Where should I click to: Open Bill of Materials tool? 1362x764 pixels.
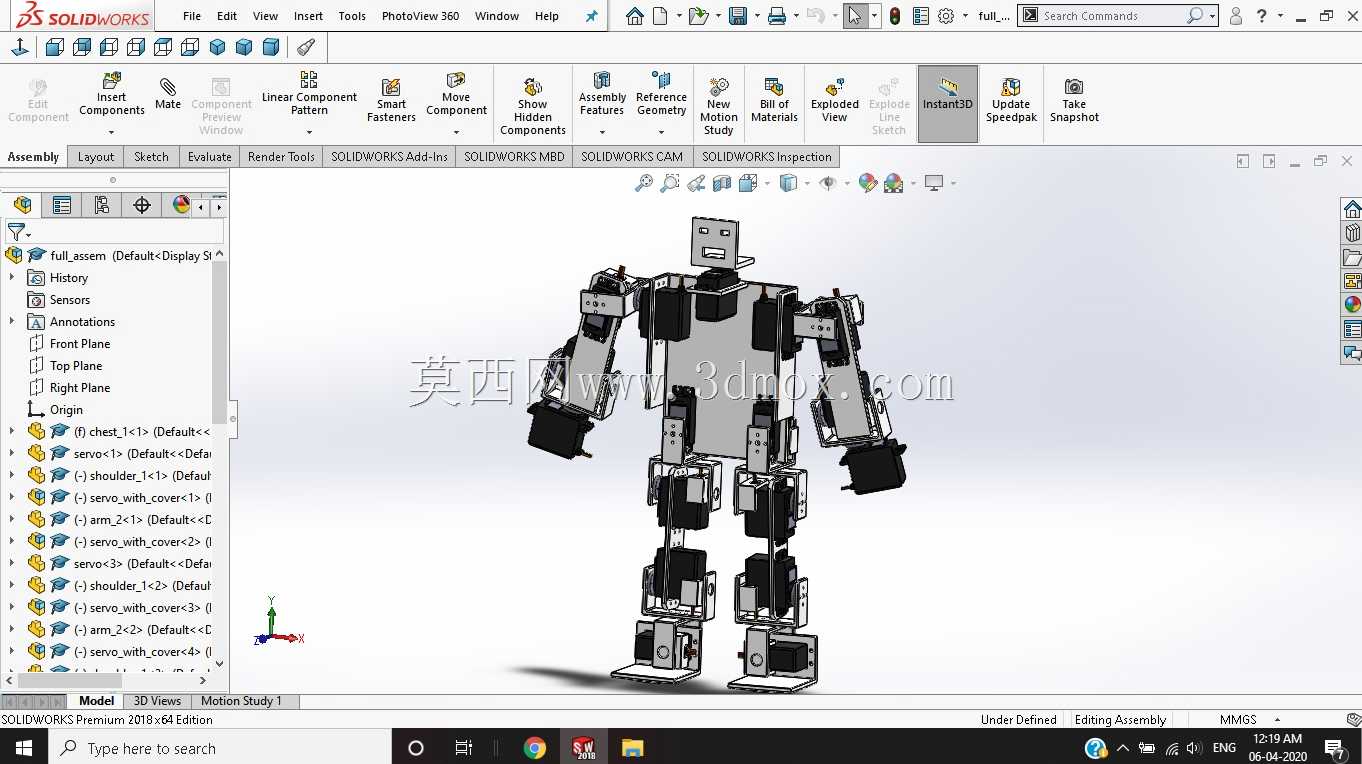tap(774, 100)
